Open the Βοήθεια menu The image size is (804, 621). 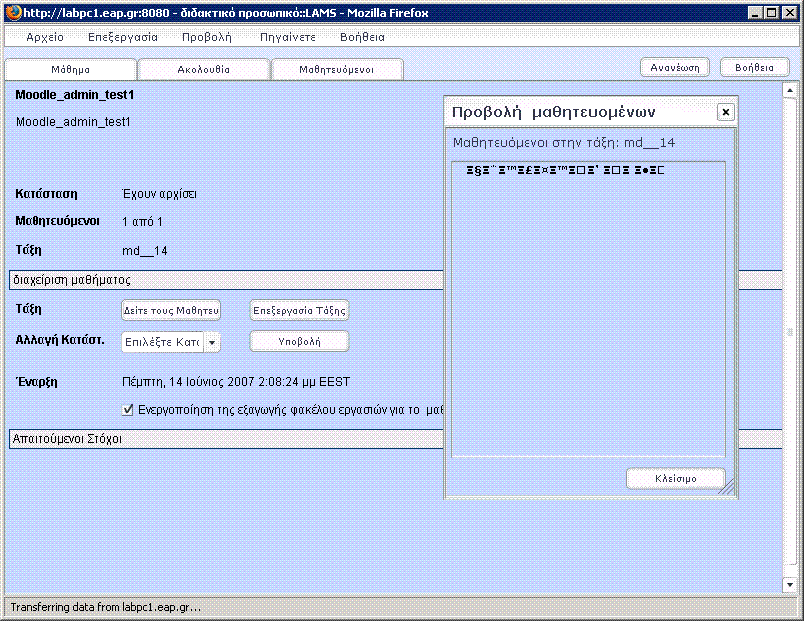pyautogui.click(x=362, y=37)
